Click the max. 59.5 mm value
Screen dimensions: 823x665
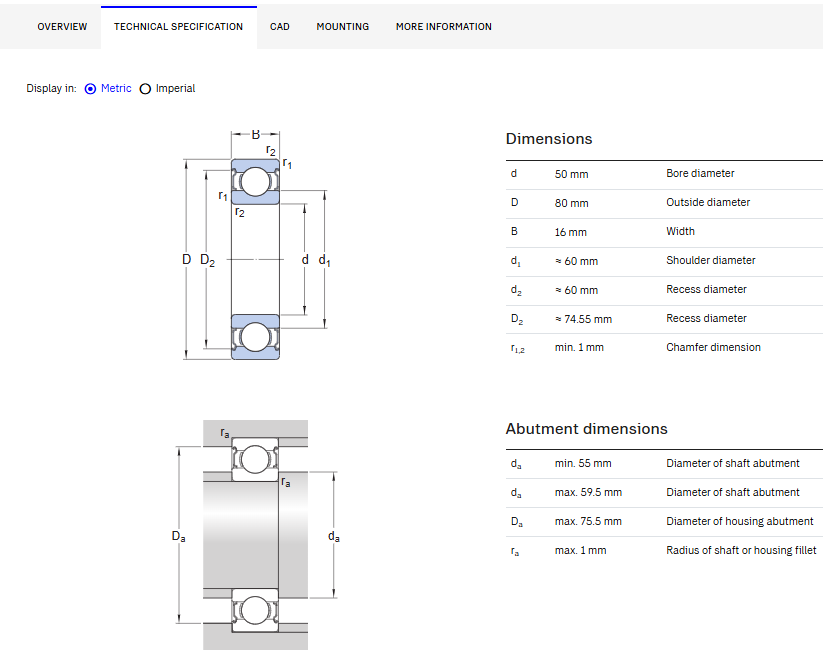click(x=588, y=492)
